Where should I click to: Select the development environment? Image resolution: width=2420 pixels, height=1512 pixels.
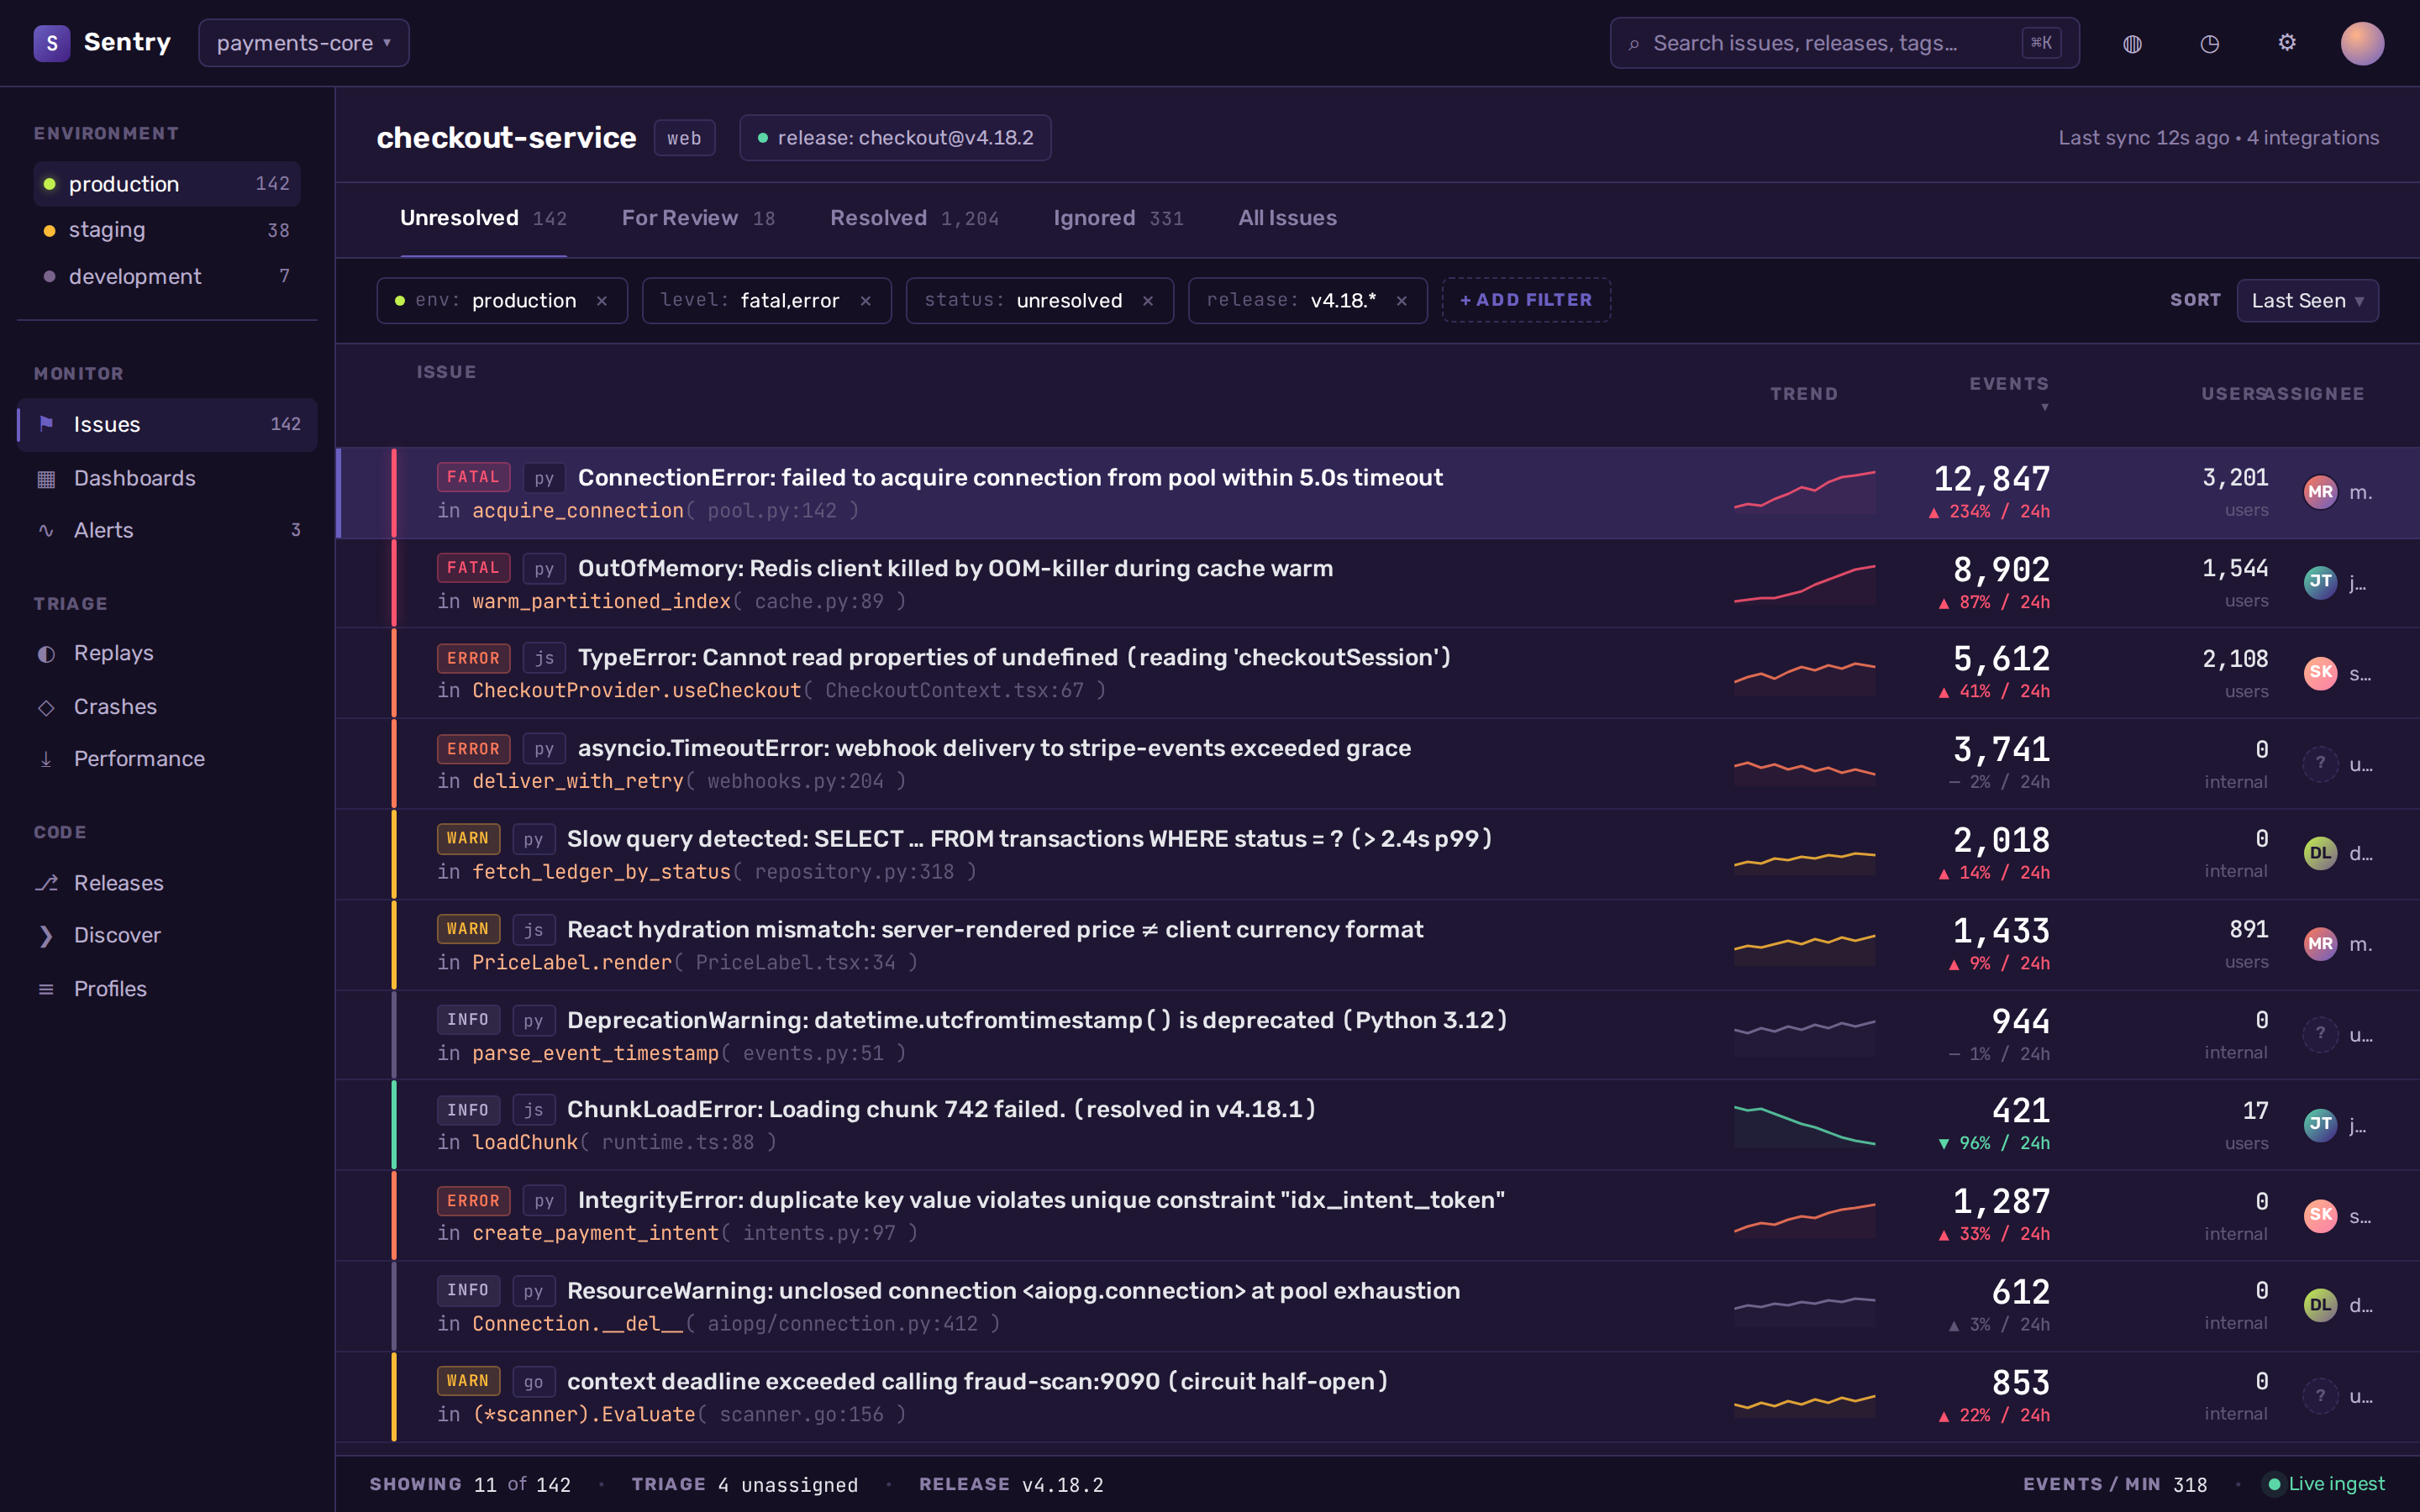pyautogui.click(x=167, y=276)
